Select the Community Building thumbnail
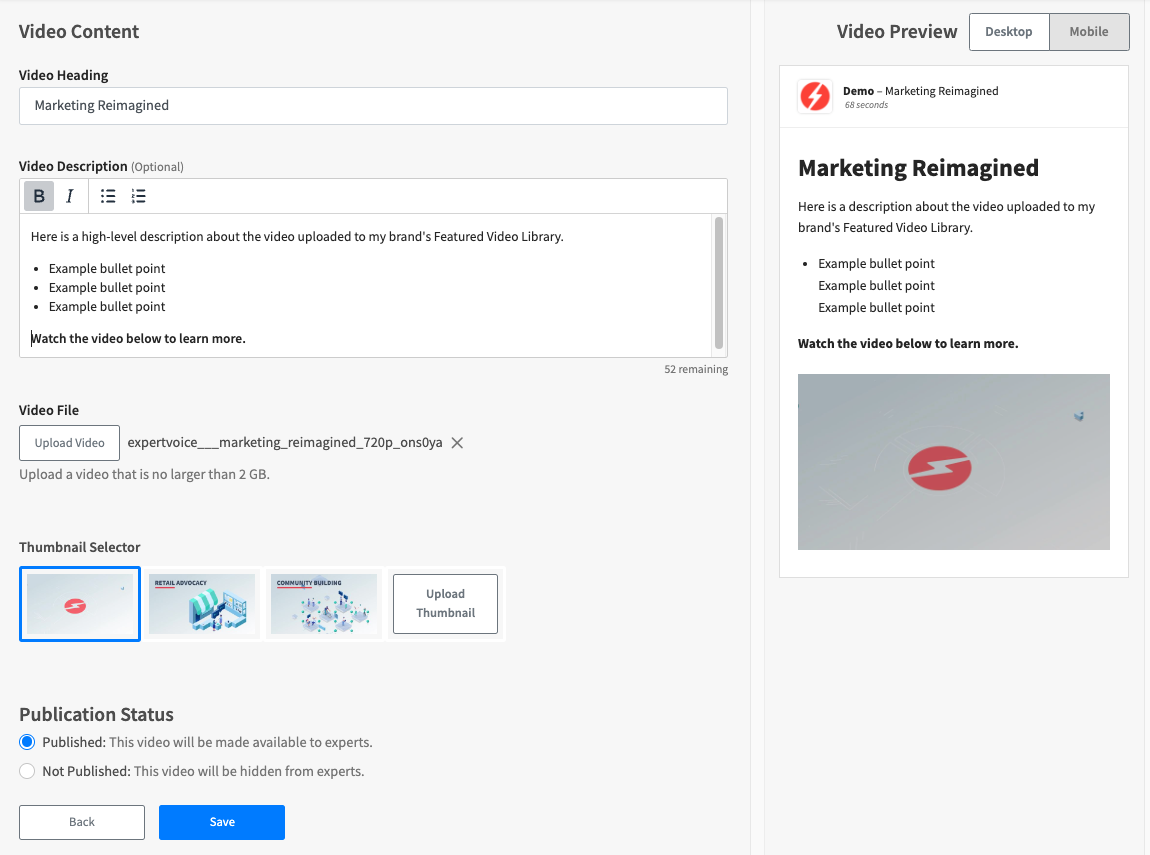The width and height of the screenshot is (1150, 855). [x=323, y=603]
